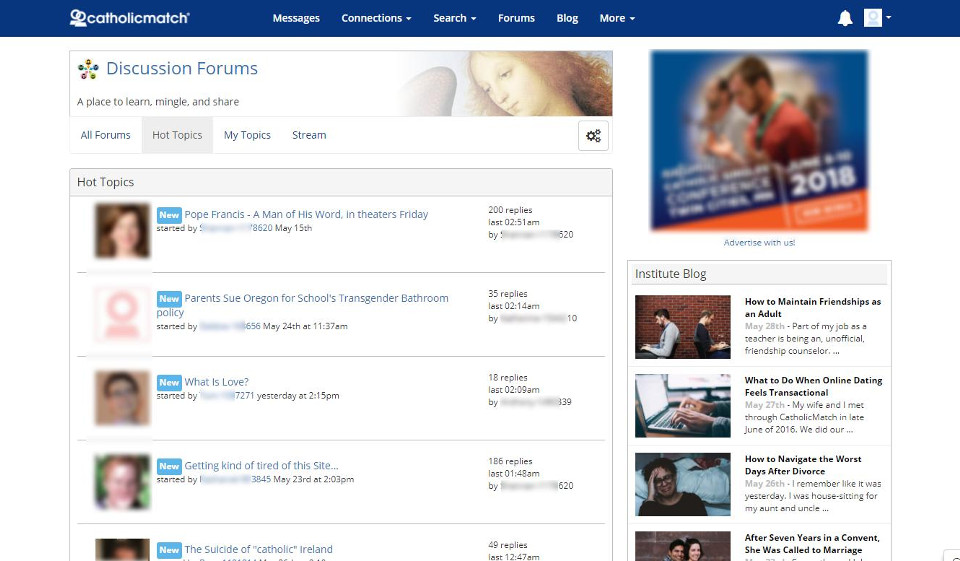The height and width of the screenshot is (561, 960).
Task: Click the CatholicMatch logo
Action: 129,18
